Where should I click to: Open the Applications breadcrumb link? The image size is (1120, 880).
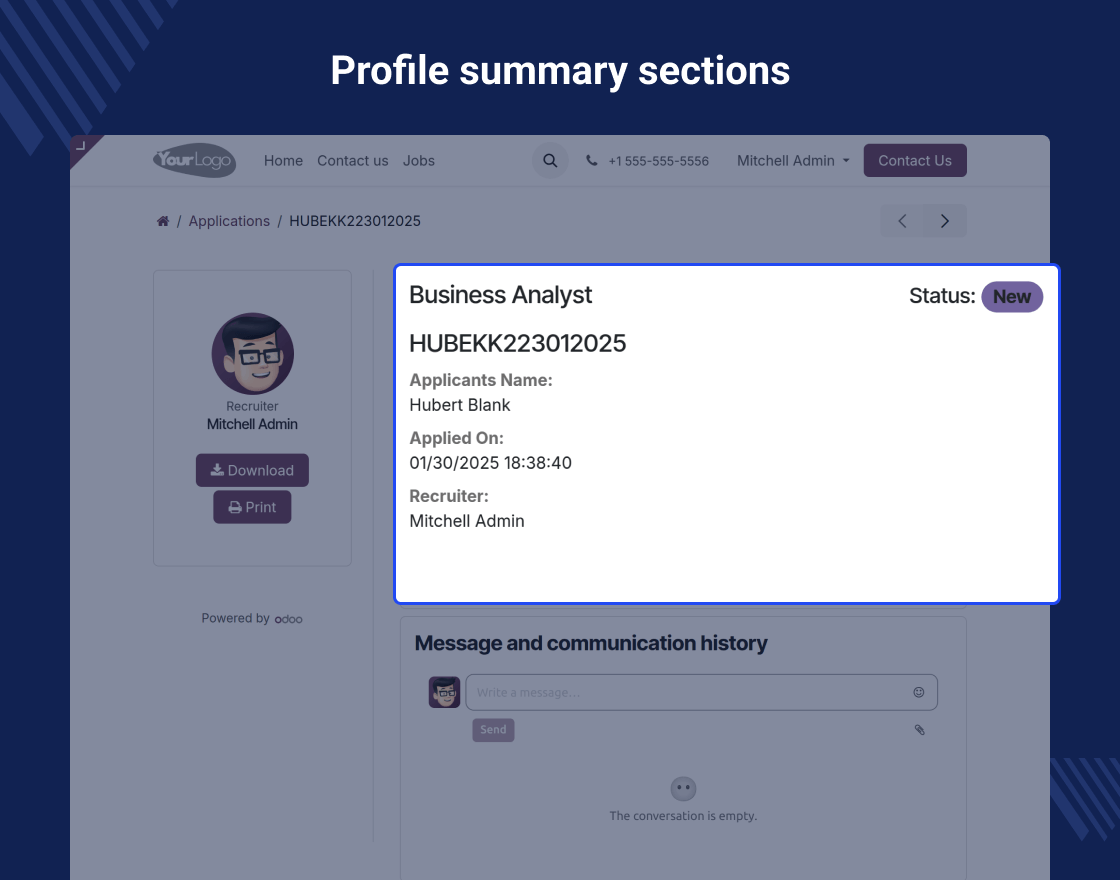point(229,221)
